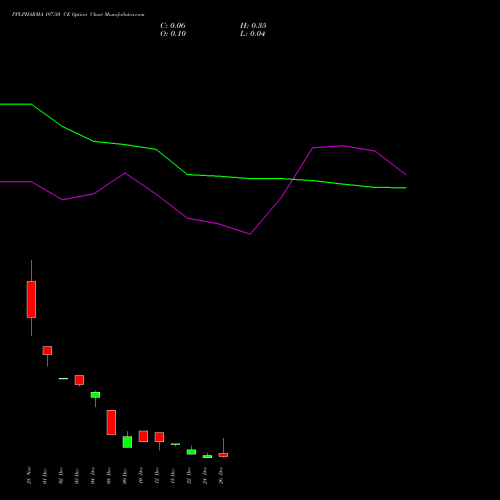Image resolution: width=500 pixels, height=500 pixels.
Task: Click the "26 Dec" date axis label
Action: 221,476
